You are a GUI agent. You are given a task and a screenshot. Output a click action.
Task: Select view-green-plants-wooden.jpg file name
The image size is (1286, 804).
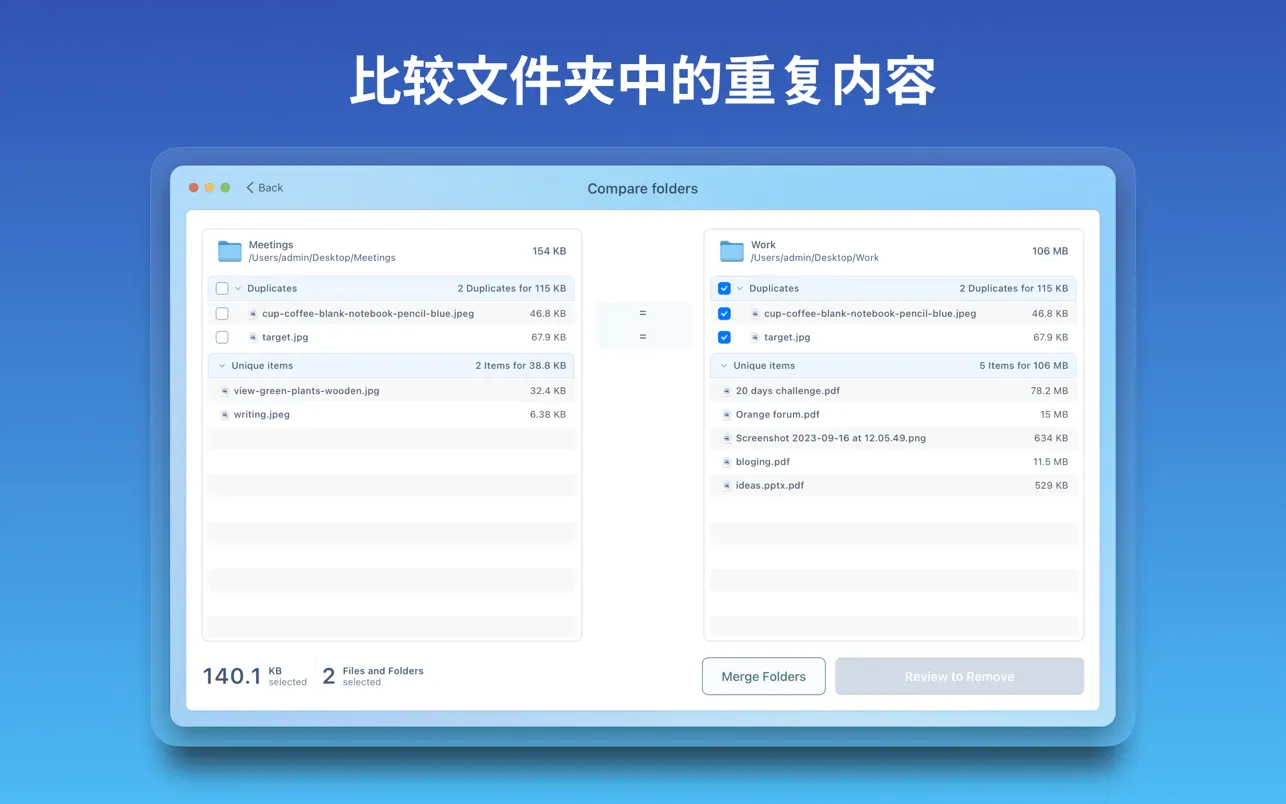pyautogui.click(x=307, y=391)
